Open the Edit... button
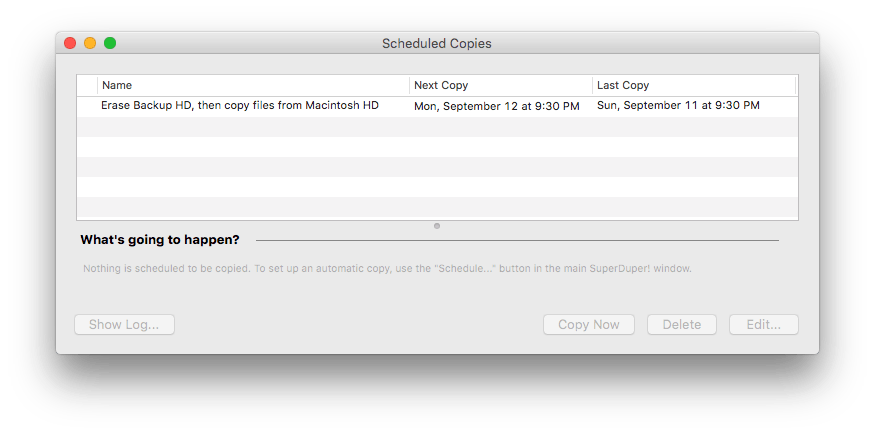875x434 pixels. (764, 325)
